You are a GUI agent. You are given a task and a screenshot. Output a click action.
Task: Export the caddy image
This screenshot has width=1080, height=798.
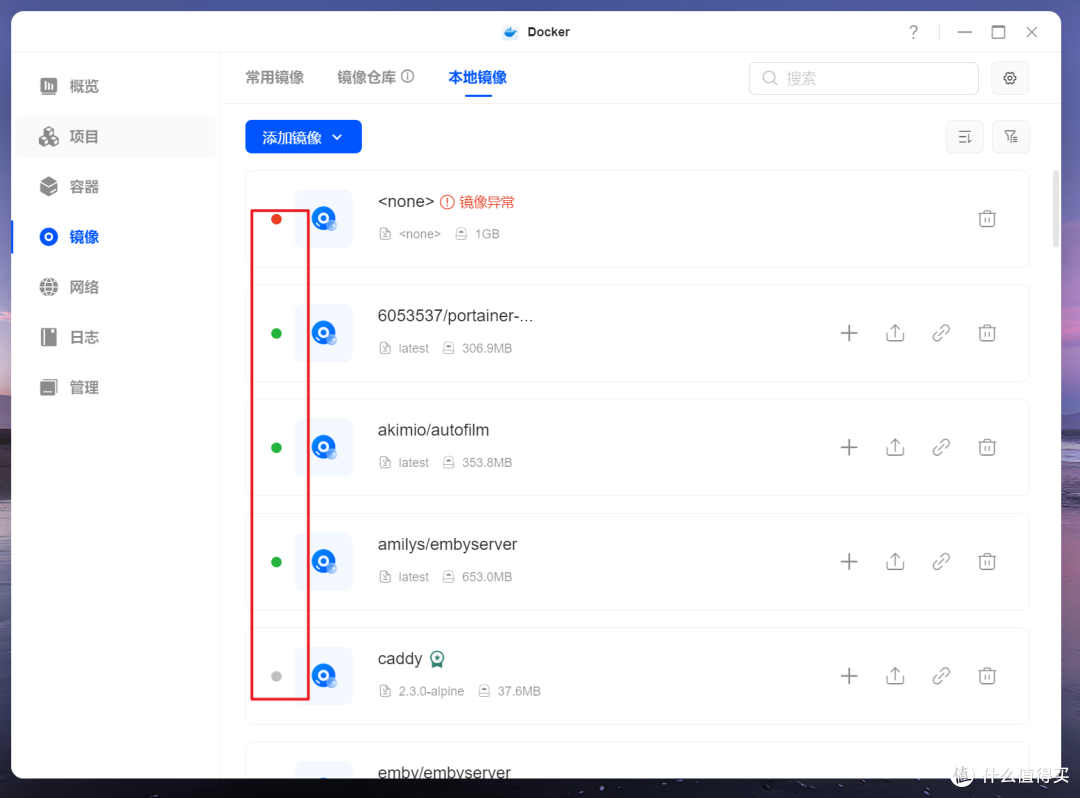(x=895, y=676)
